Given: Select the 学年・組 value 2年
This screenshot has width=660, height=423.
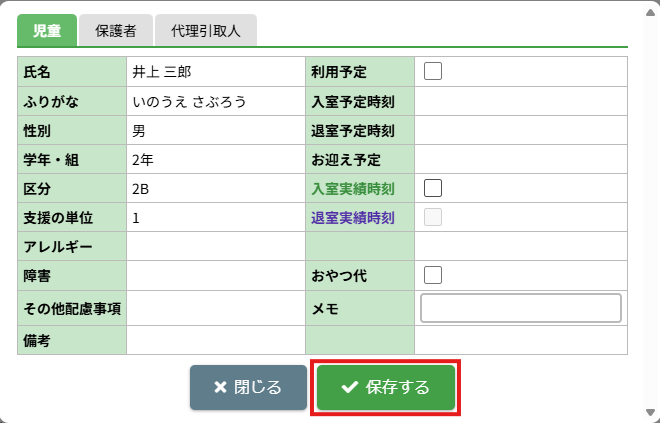Looking at the screenshot, I should click(142, 159).
